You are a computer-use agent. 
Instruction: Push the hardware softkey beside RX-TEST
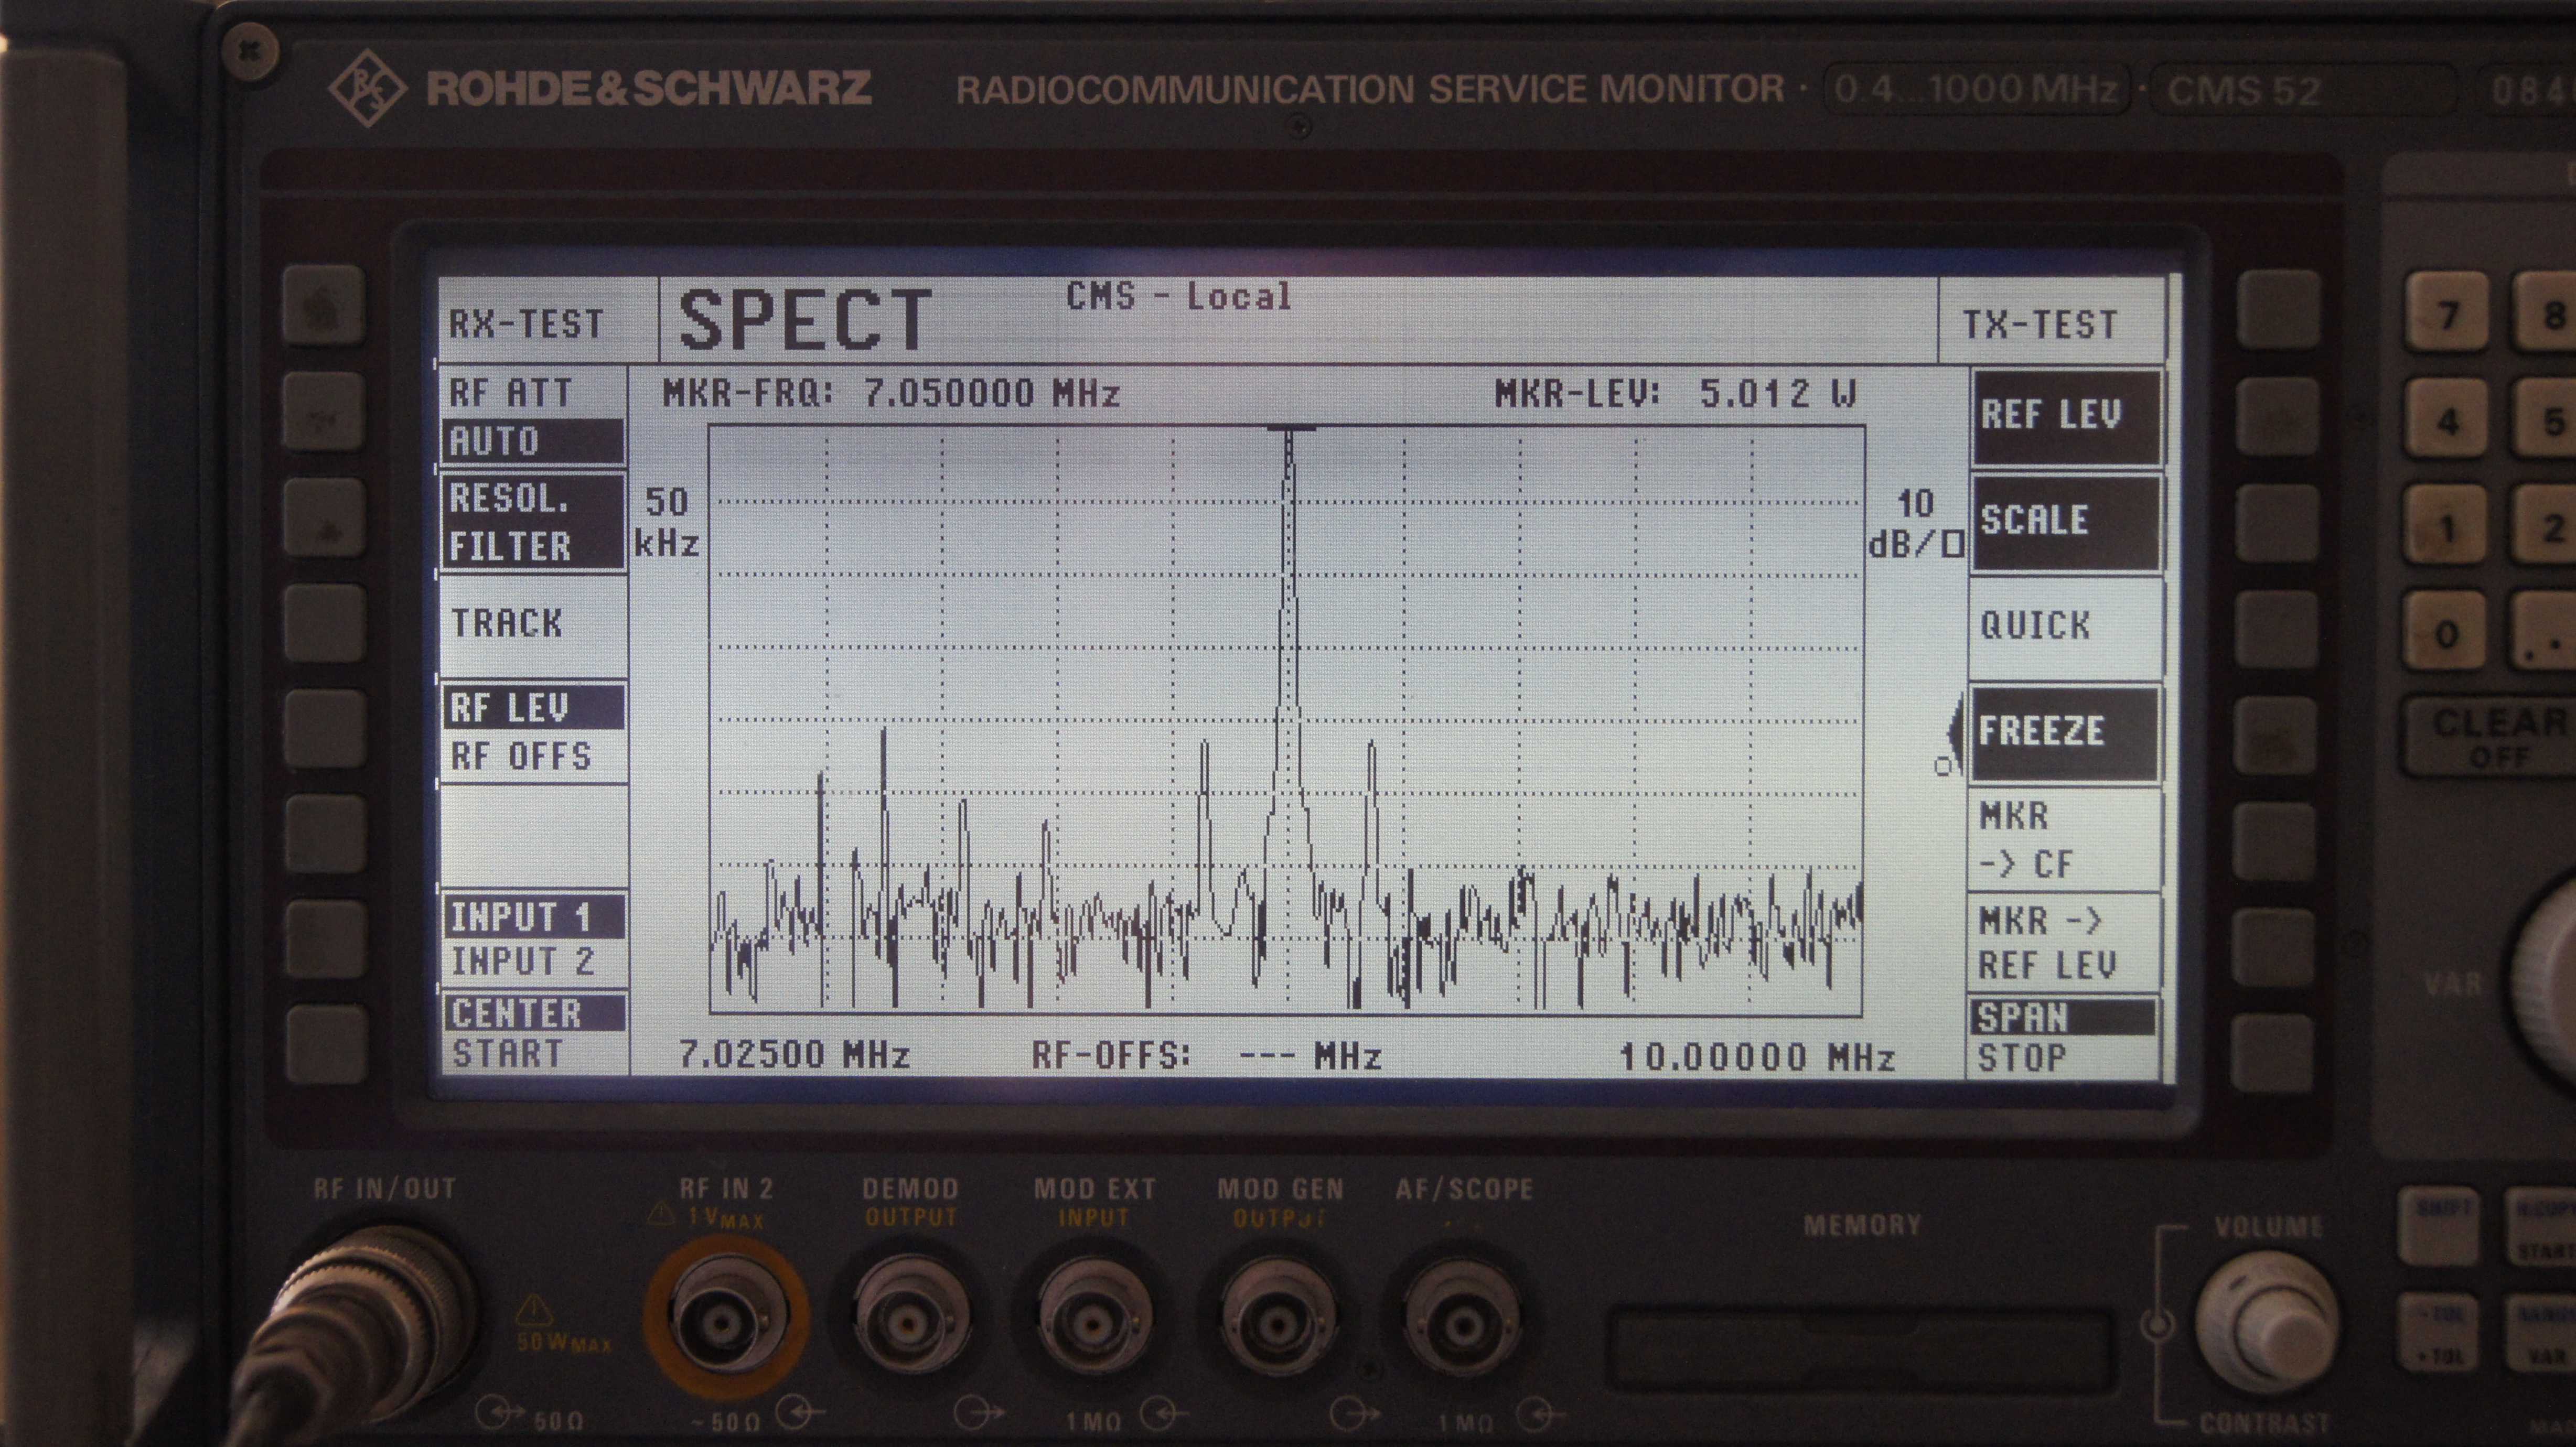(x=322, y=305)
